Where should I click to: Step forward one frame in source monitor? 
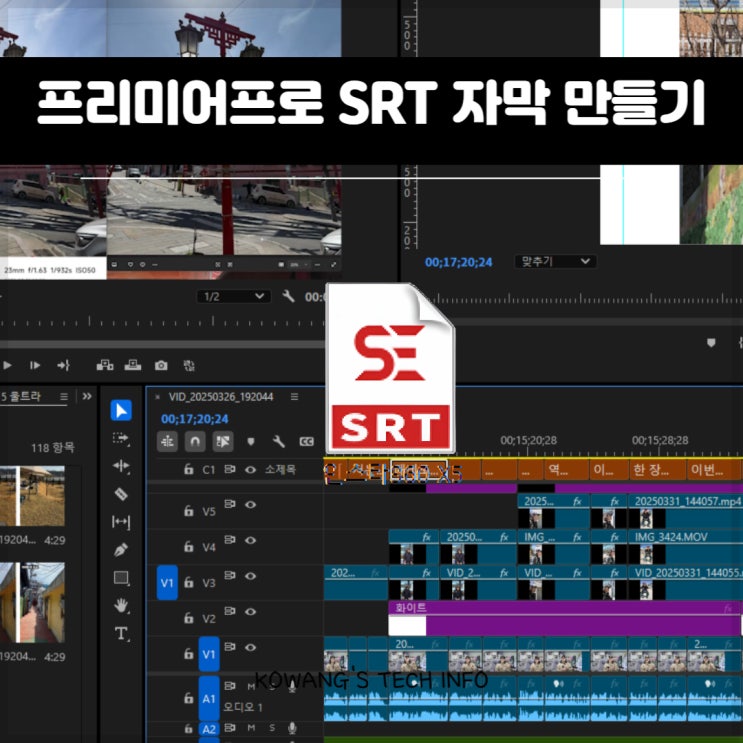[x=35, y=365]
